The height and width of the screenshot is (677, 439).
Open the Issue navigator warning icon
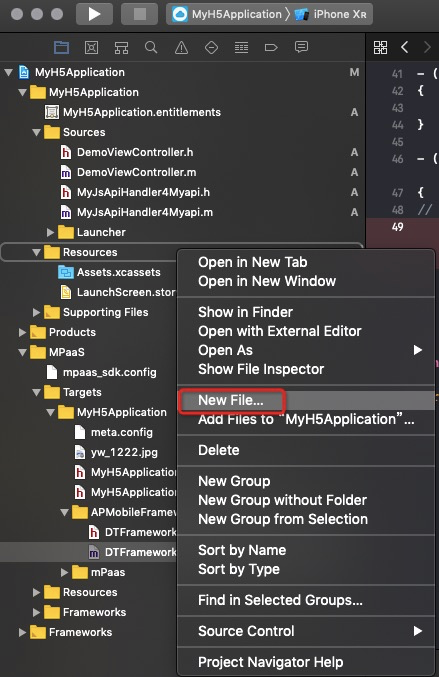click(x=181, y=47)
